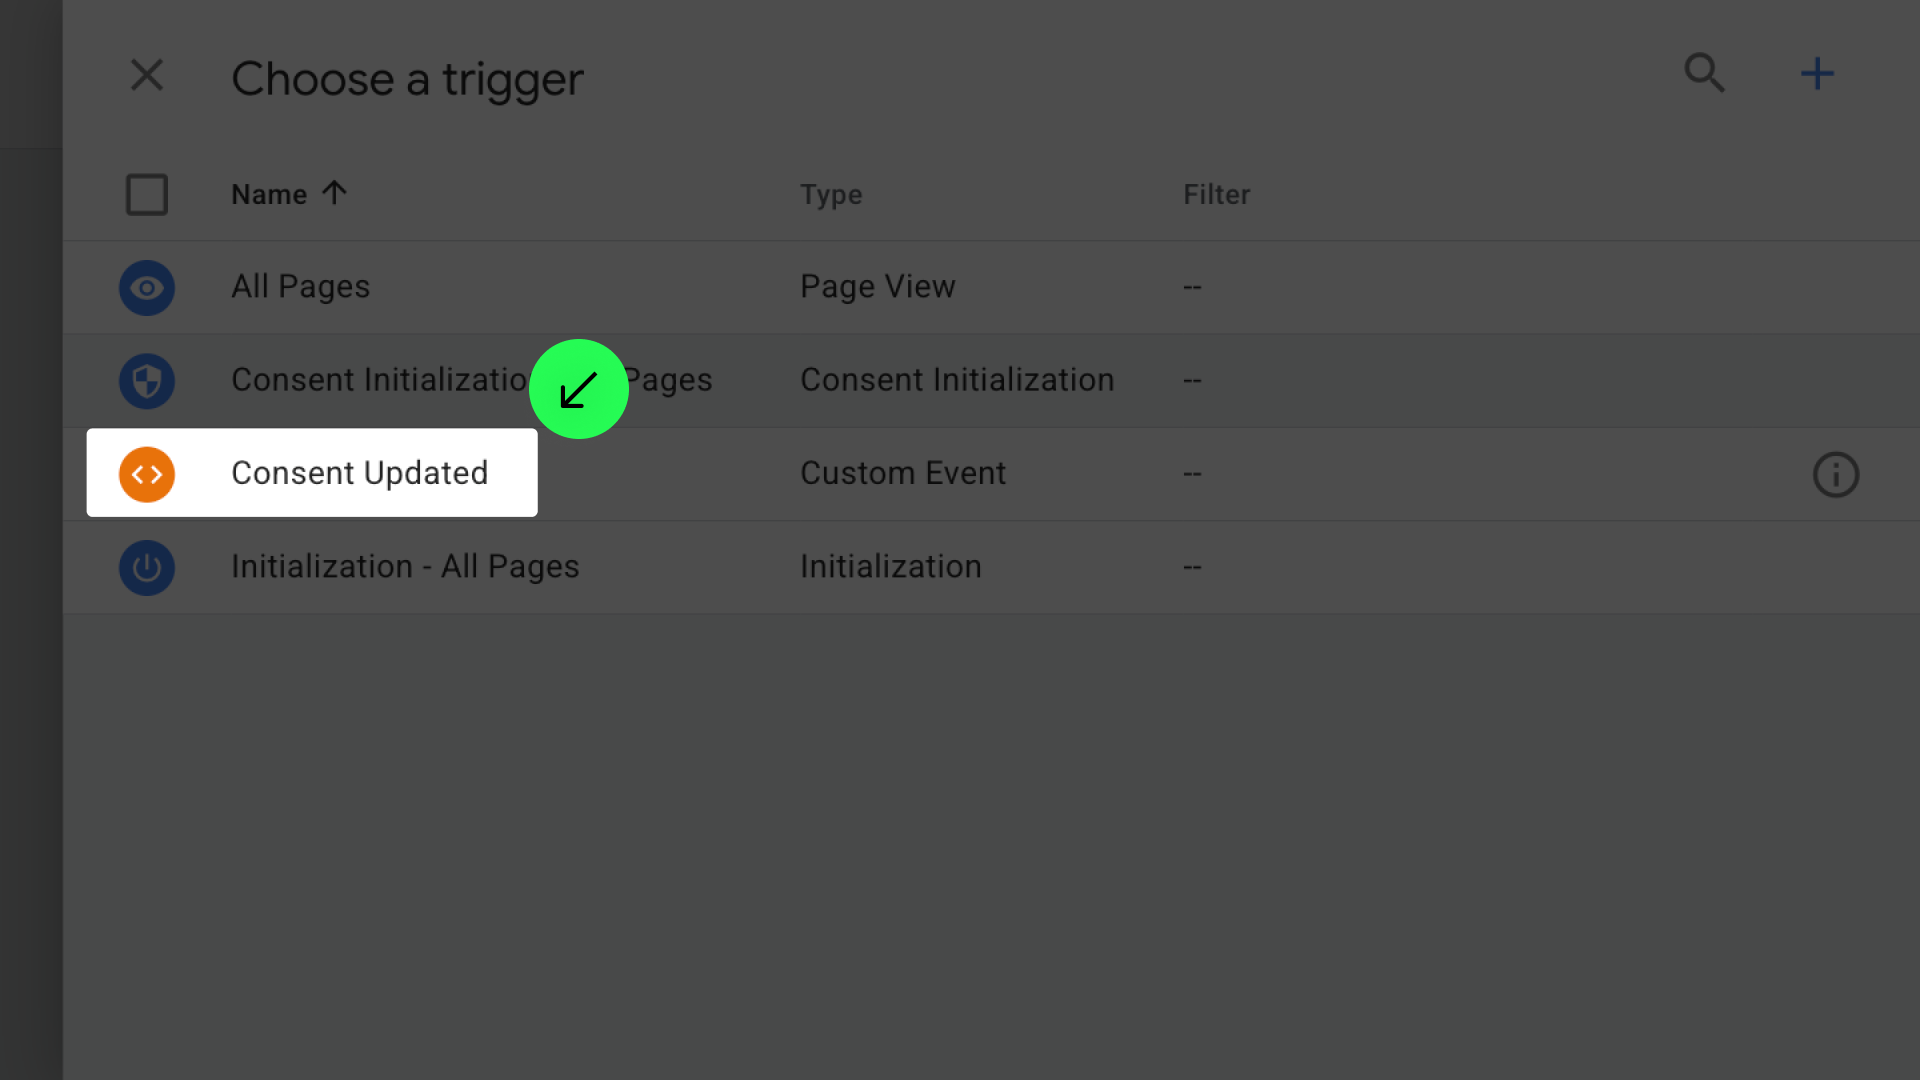This screenshot has width=1920, height=1080.
Task: Click the Consent Initialization shield icon
Action: [146, 381]
